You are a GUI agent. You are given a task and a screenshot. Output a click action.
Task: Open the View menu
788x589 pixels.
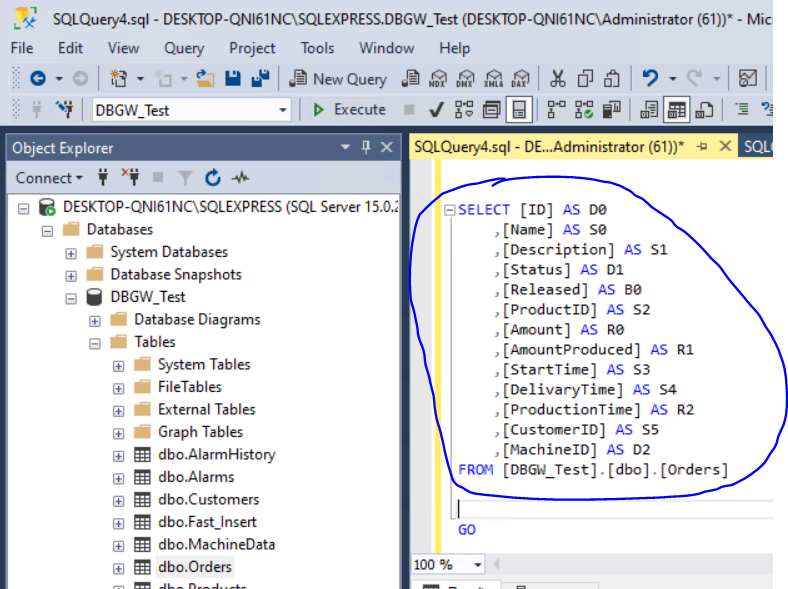(x=124, y=48)
